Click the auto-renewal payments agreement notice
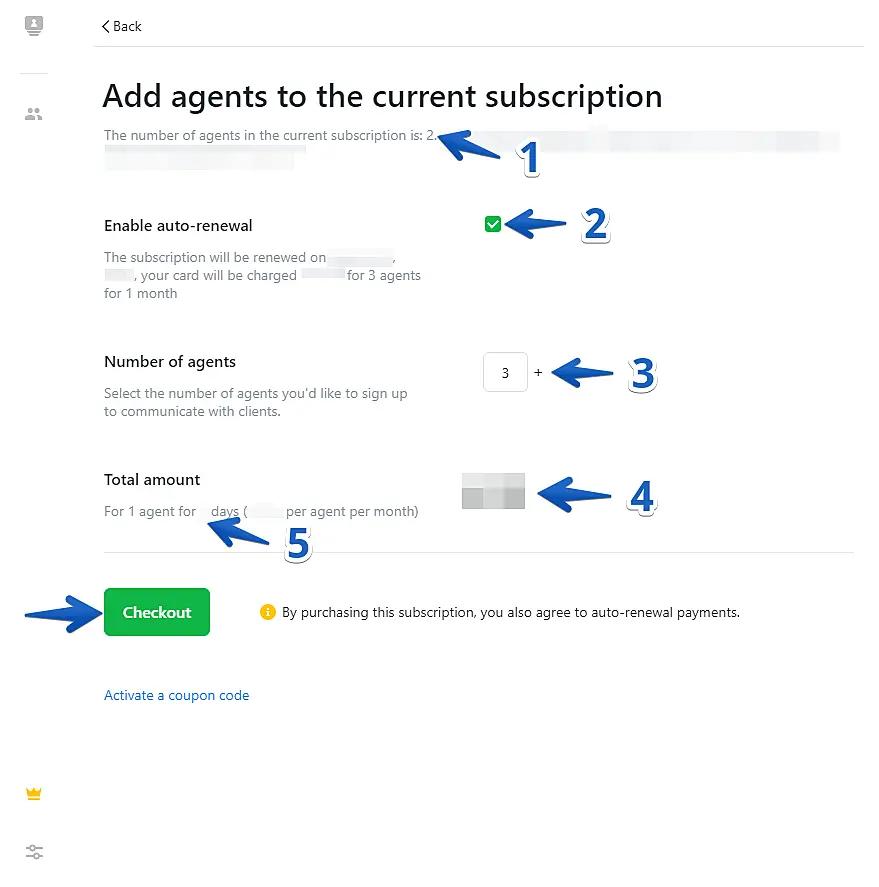 pos(510,612)
